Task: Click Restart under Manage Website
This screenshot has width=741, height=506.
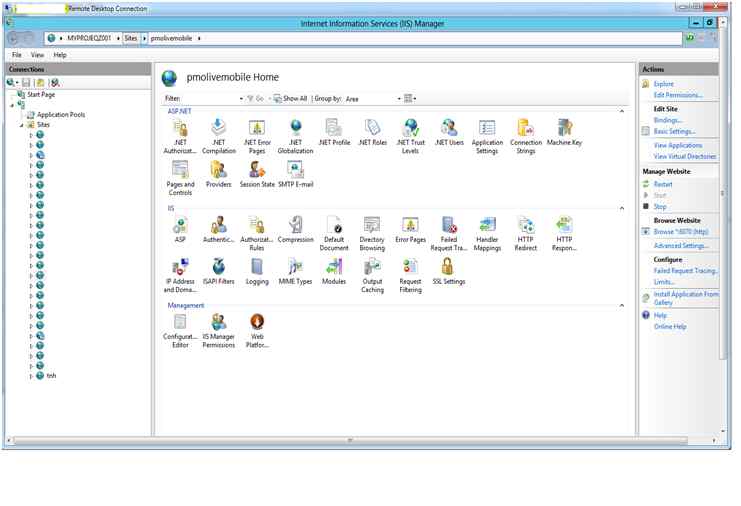Action: tap(663, 184)
